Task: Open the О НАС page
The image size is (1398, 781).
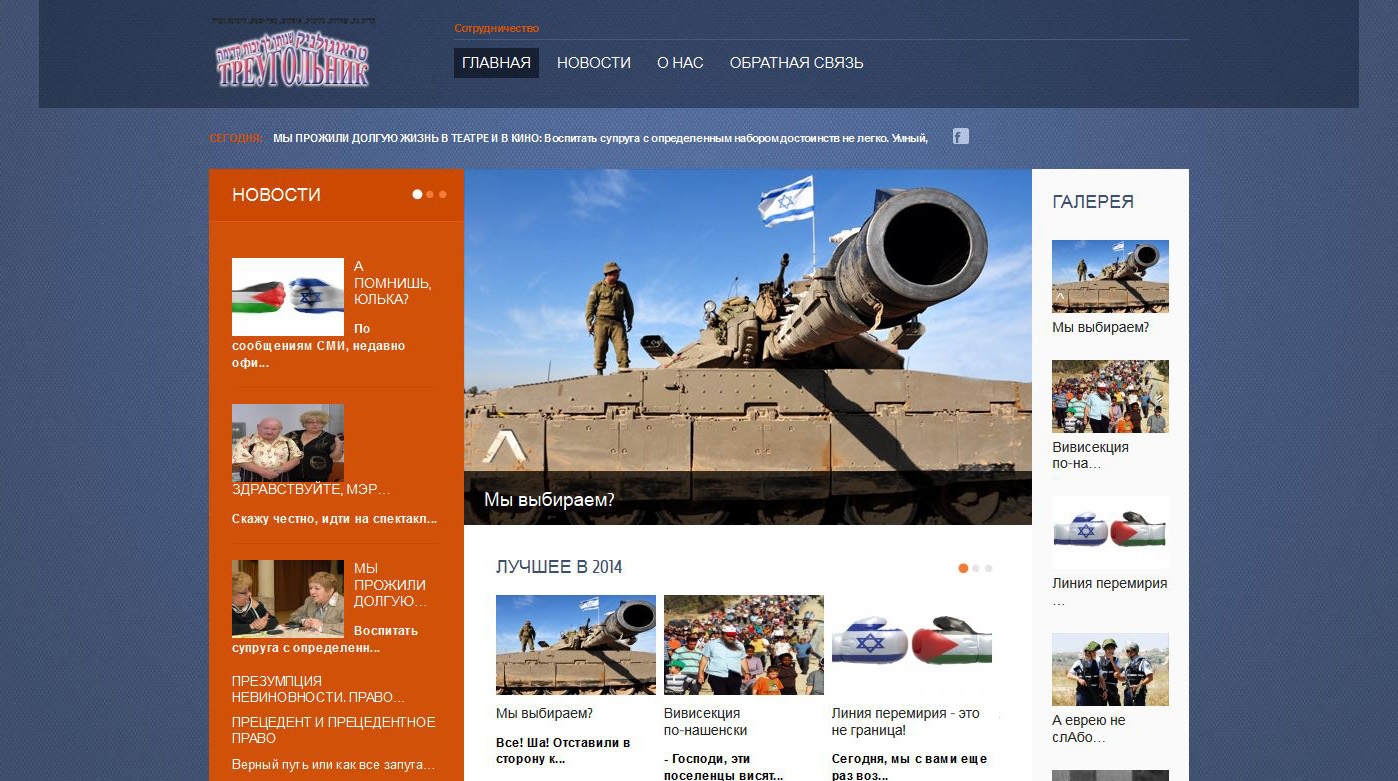Action: click(680, 63)
